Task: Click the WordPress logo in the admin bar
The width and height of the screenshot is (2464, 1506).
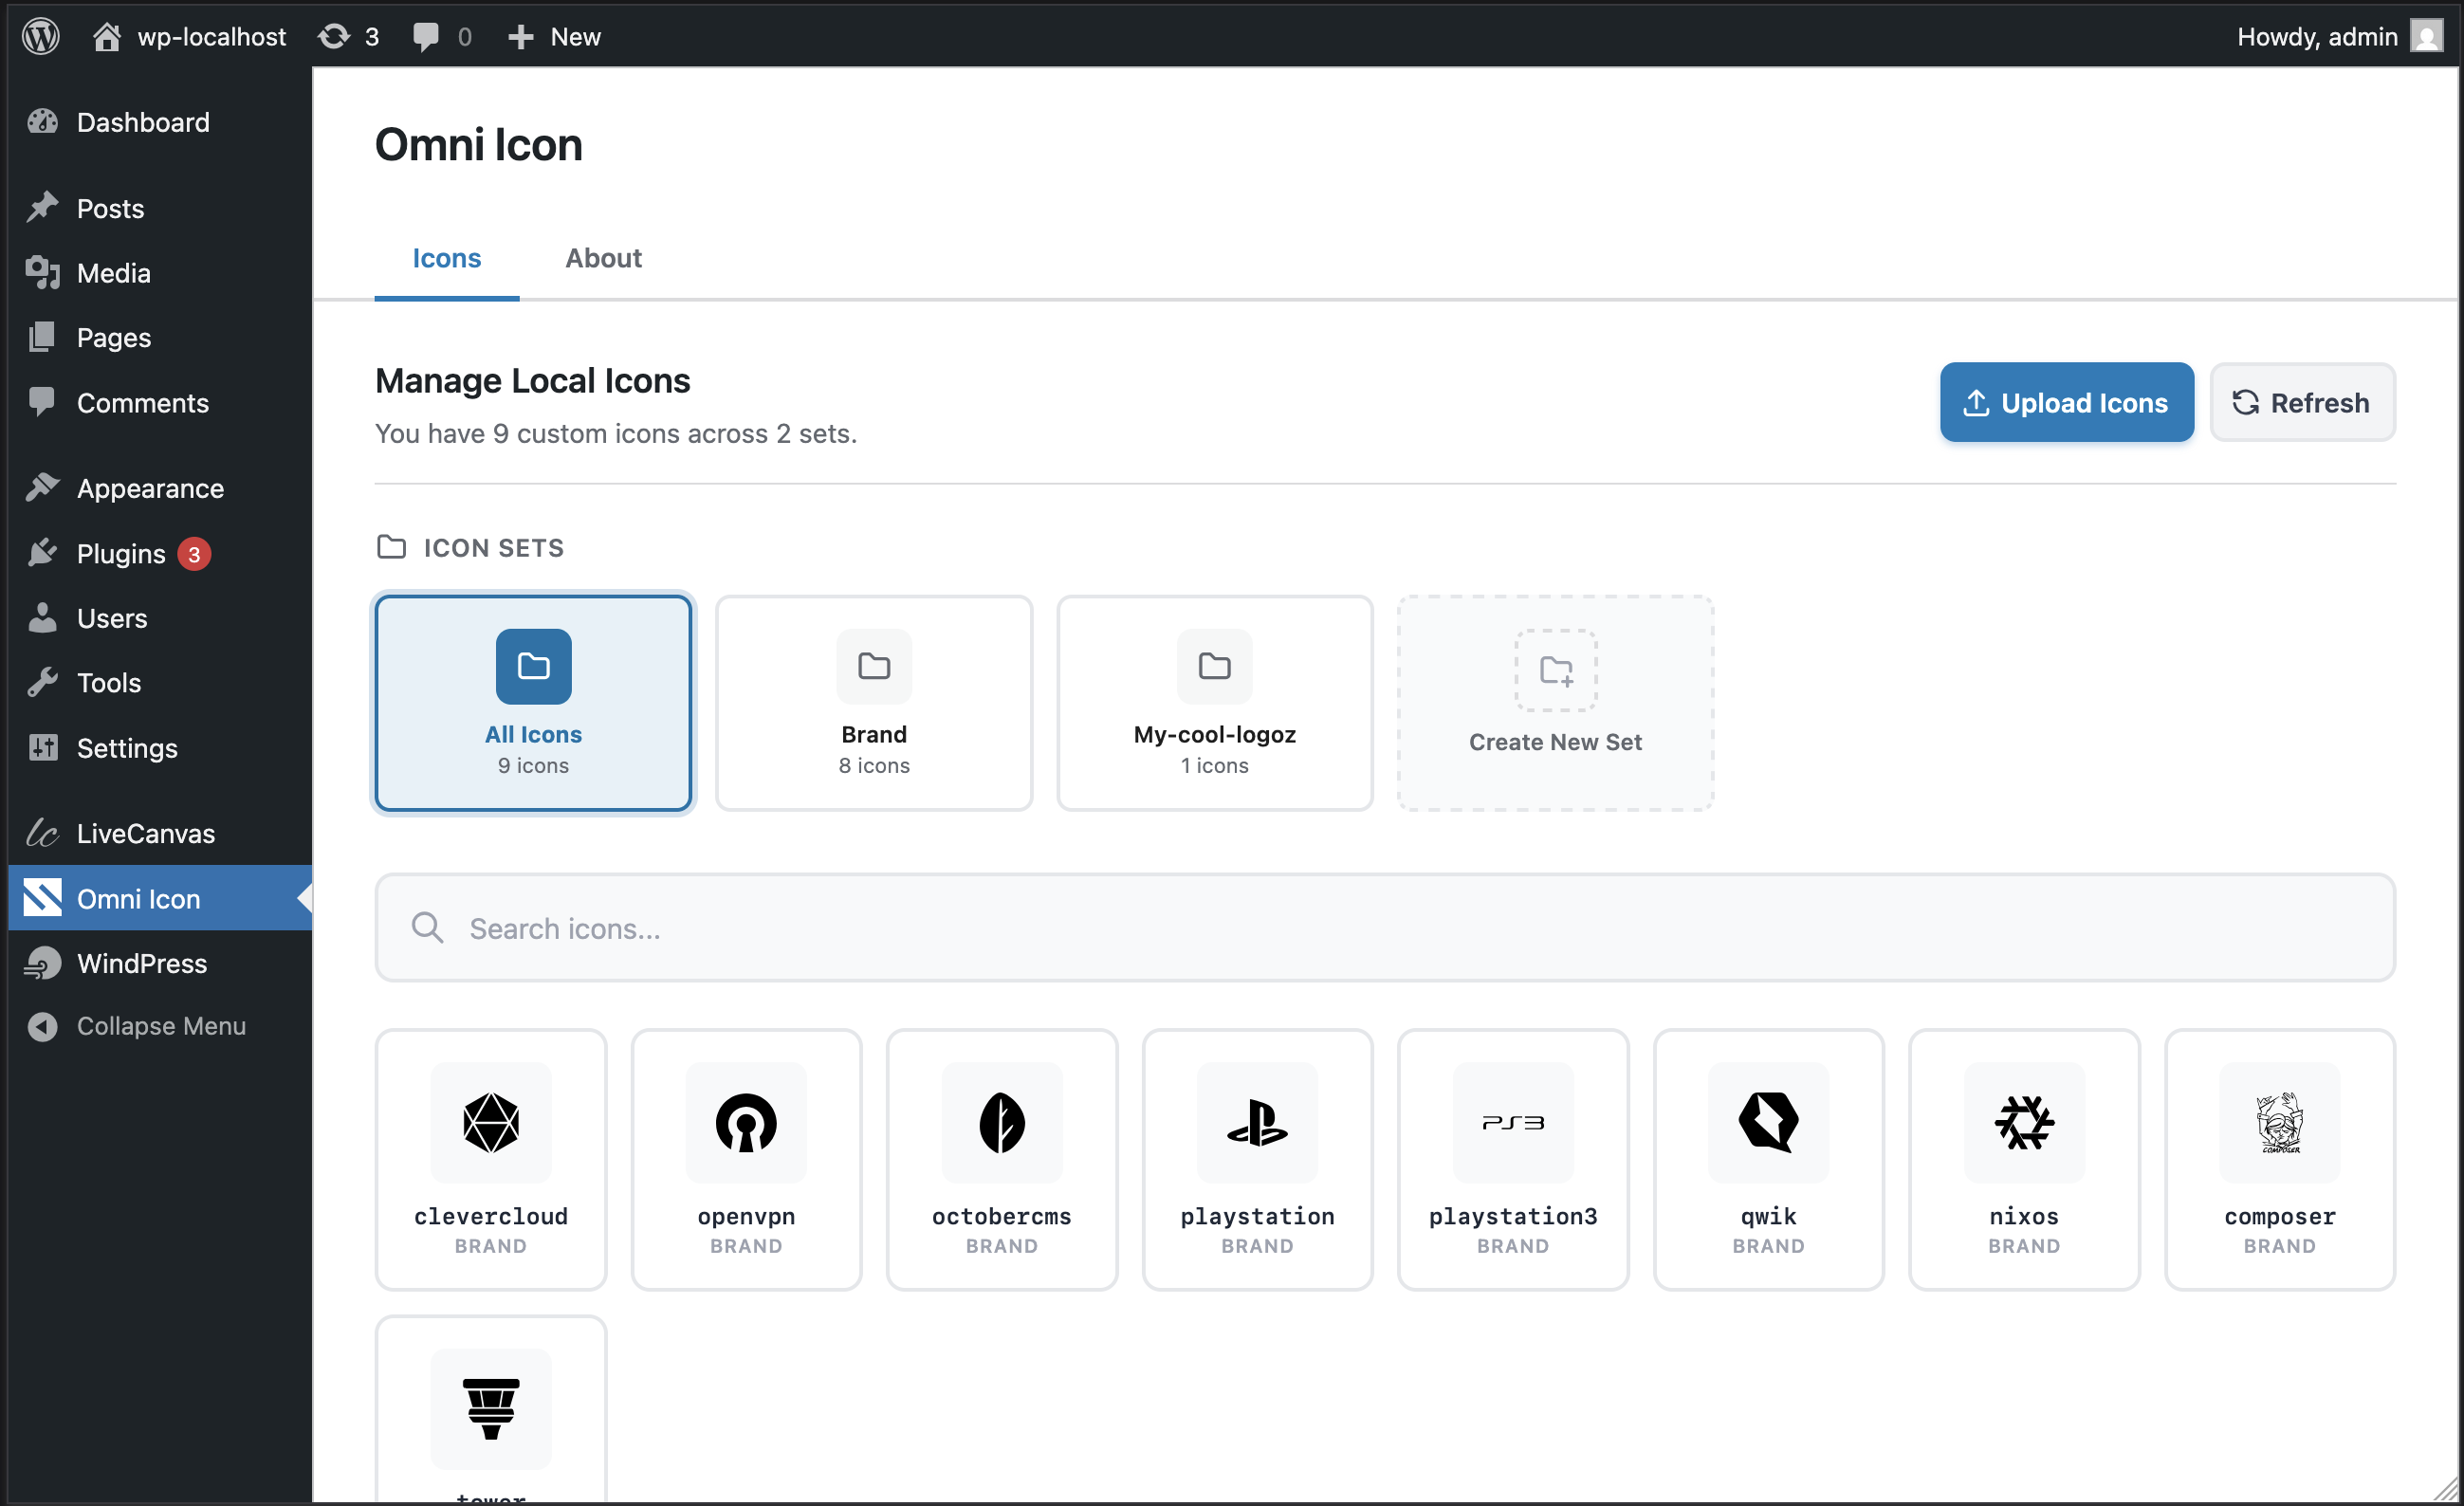Action: (x=41, y=36)
